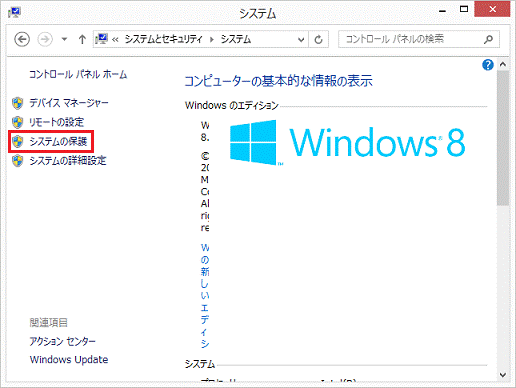Click the Forward navigation arrow
The height and width of the screenshot is (388, 516).
coord(45,40)
